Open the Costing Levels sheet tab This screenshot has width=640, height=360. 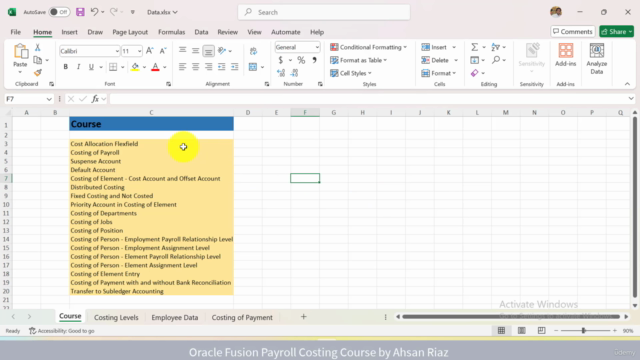pos(116,317)
